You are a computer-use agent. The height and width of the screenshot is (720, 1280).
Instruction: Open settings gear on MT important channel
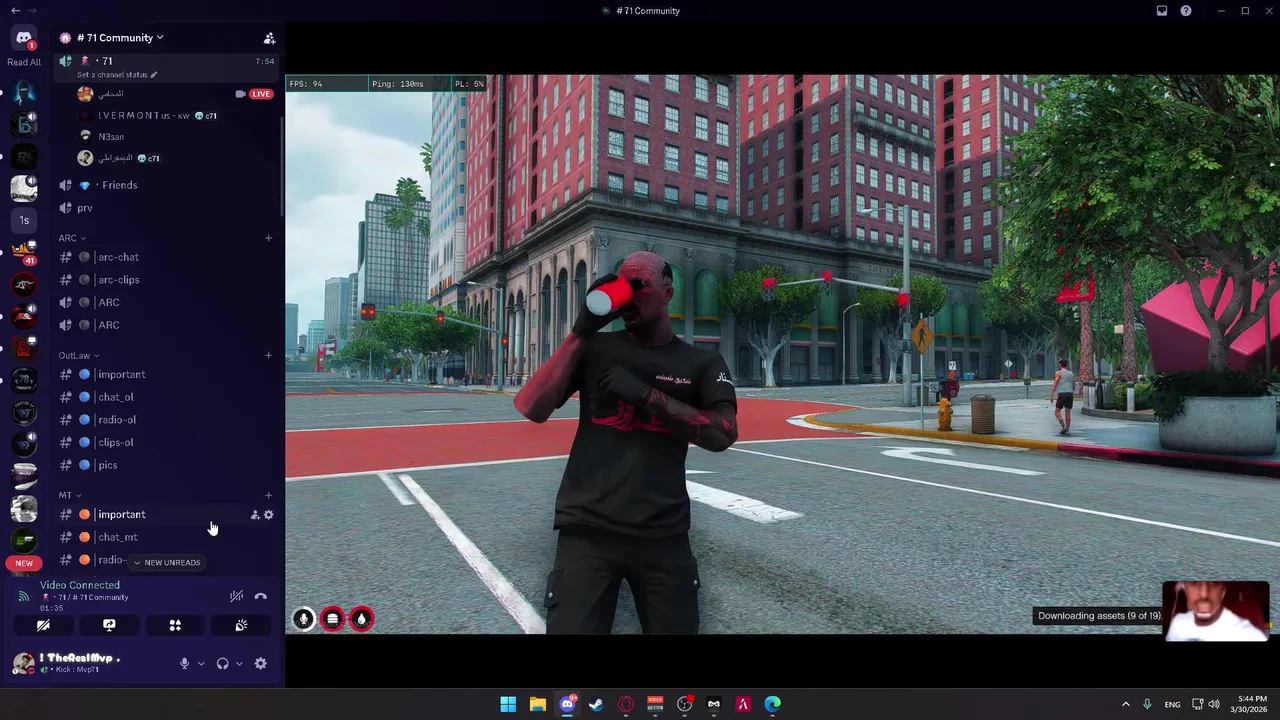tap(268, 515)
